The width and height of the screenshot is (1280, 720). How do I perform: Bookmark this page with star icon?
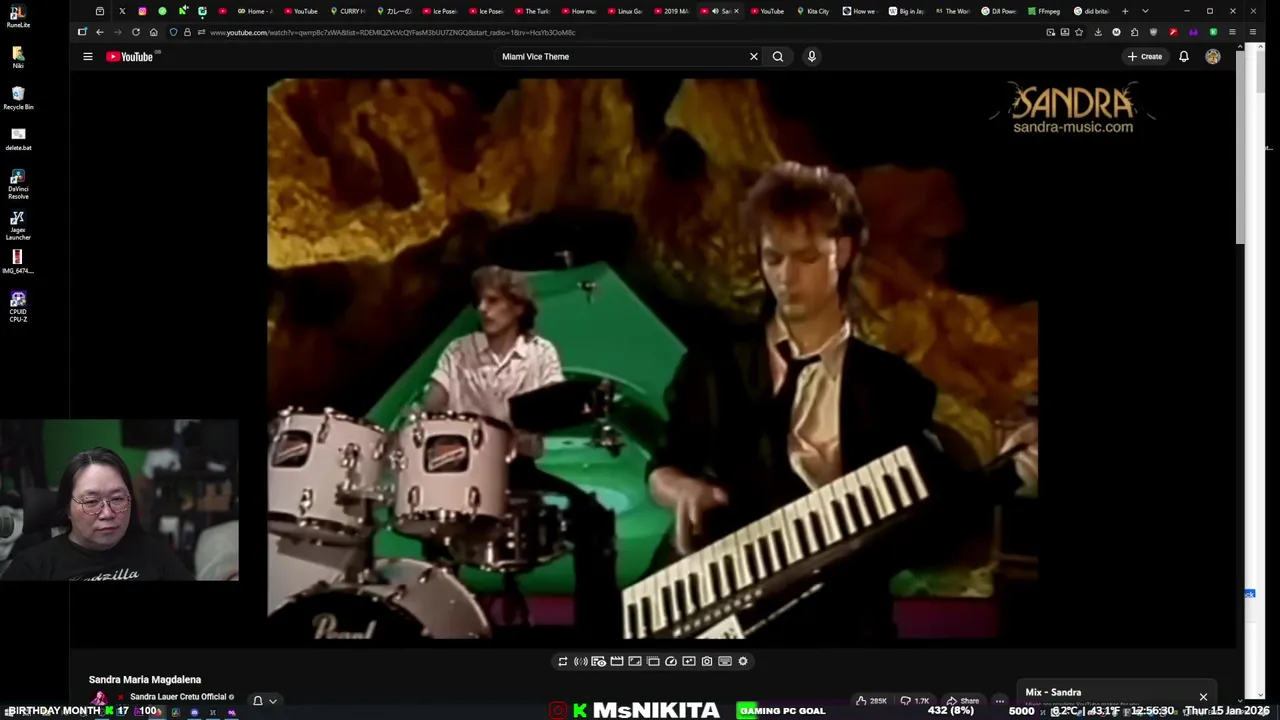[1078, 32]
